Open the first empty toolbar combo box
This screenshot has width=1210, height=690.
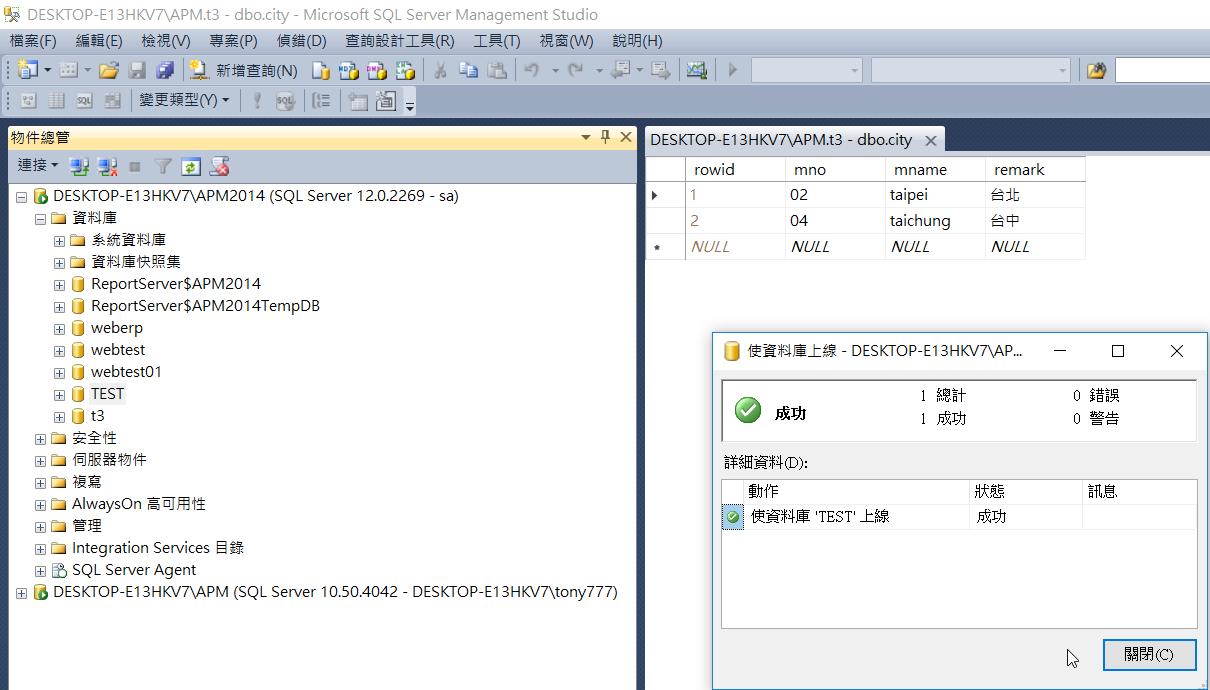tap(806, 70)
